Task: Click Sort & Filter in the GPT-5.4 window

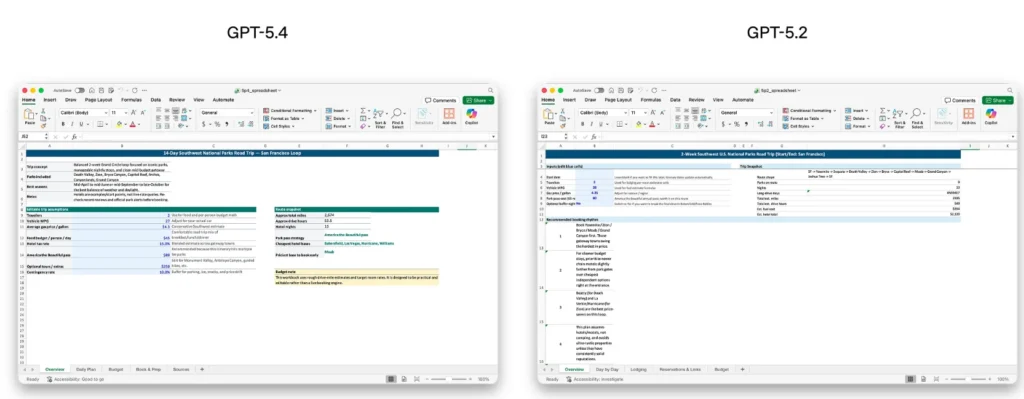Action: (x=381, y=118)
